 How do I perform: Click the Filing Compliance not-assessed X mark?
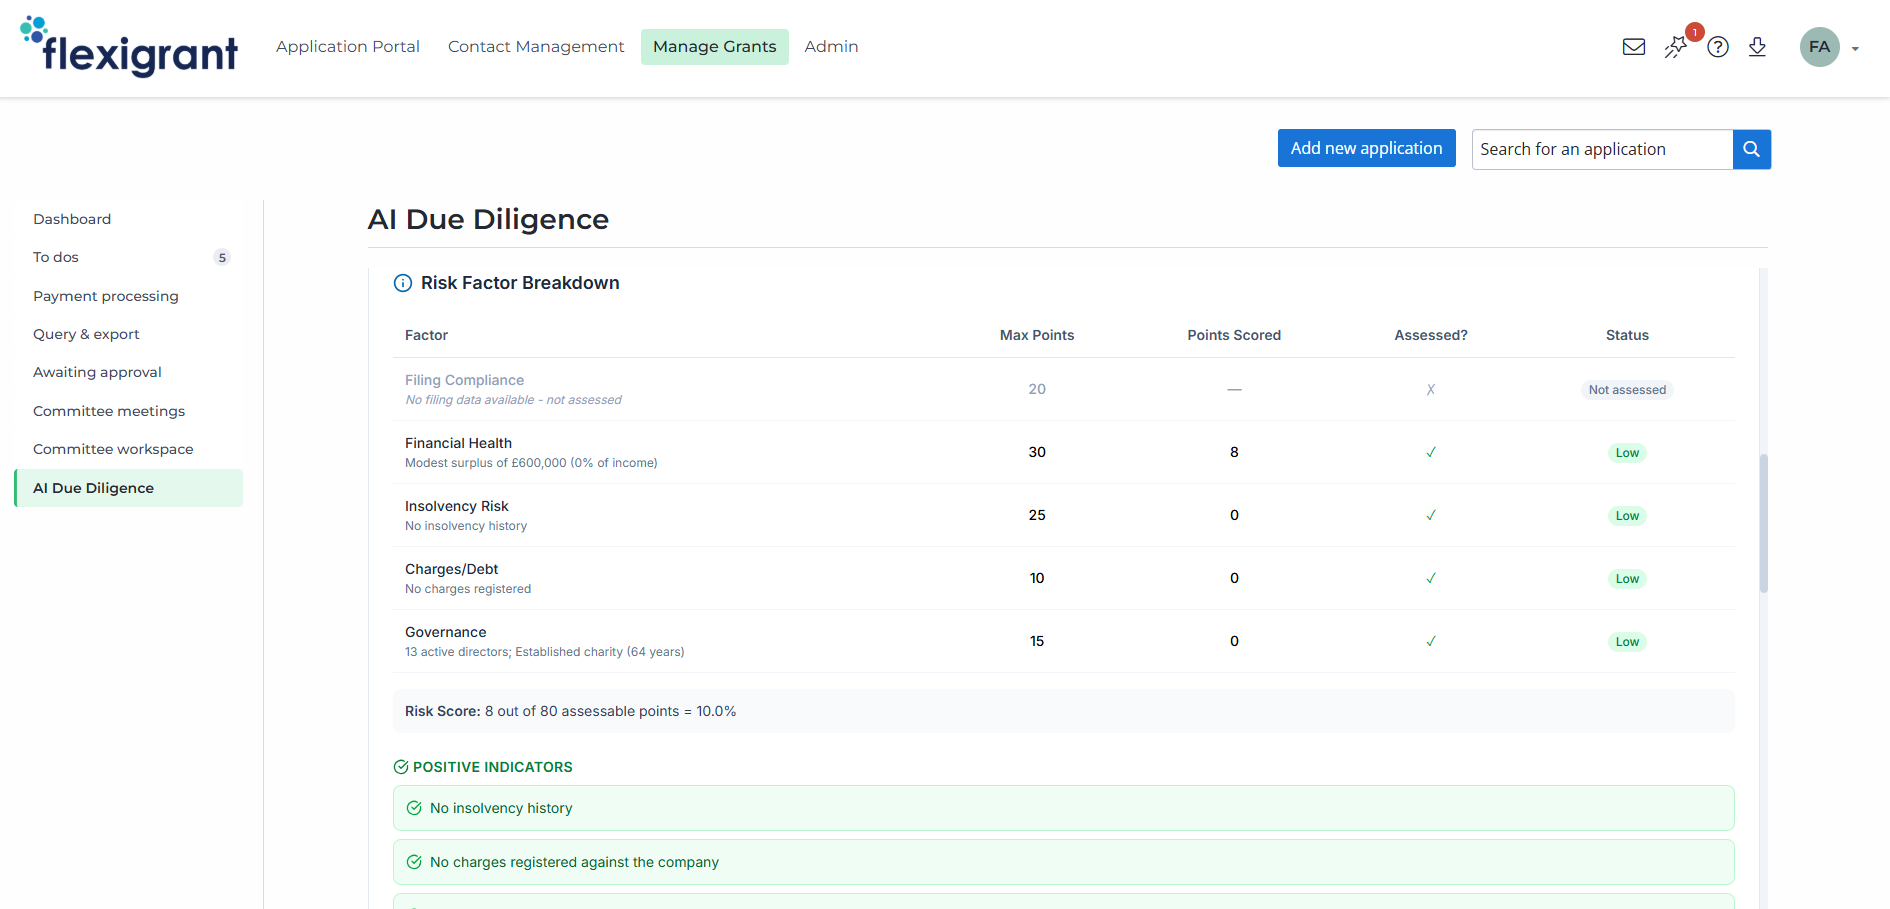click(1431, 390)
